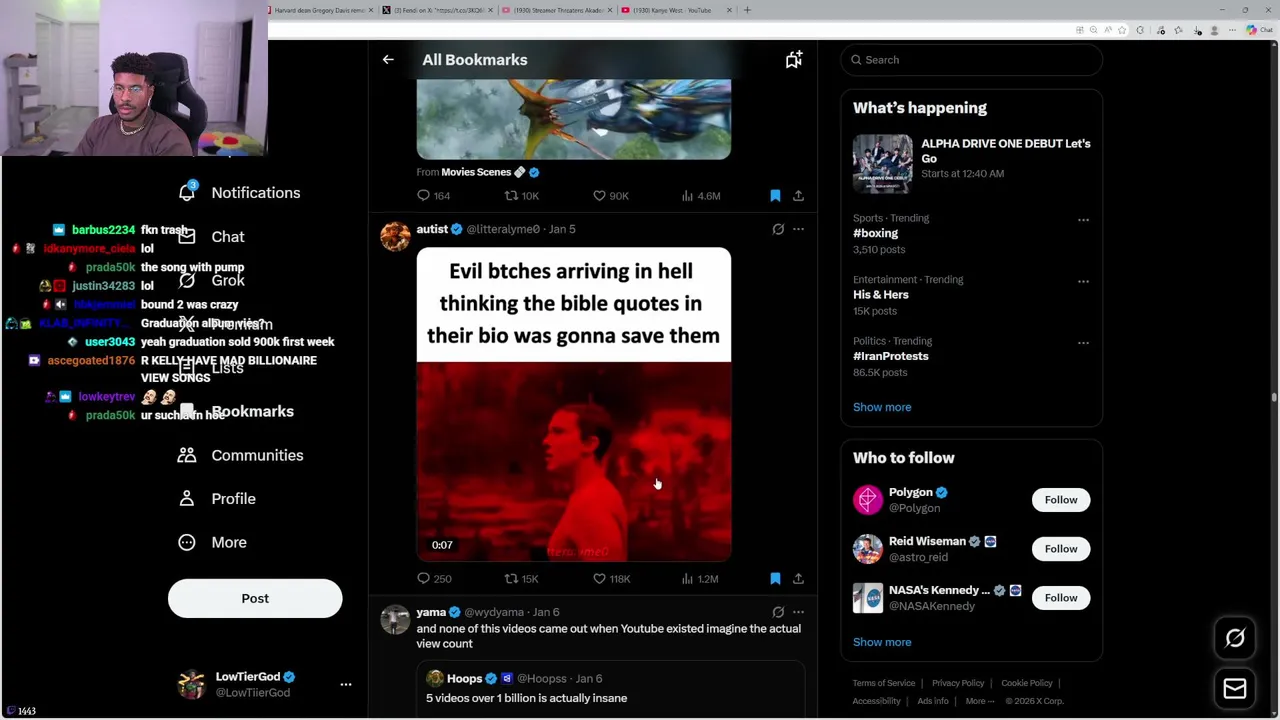This screenshot has width=1280, height=720.
Task: Open Communities from the sidebar
Action: [x=257, y=455]
